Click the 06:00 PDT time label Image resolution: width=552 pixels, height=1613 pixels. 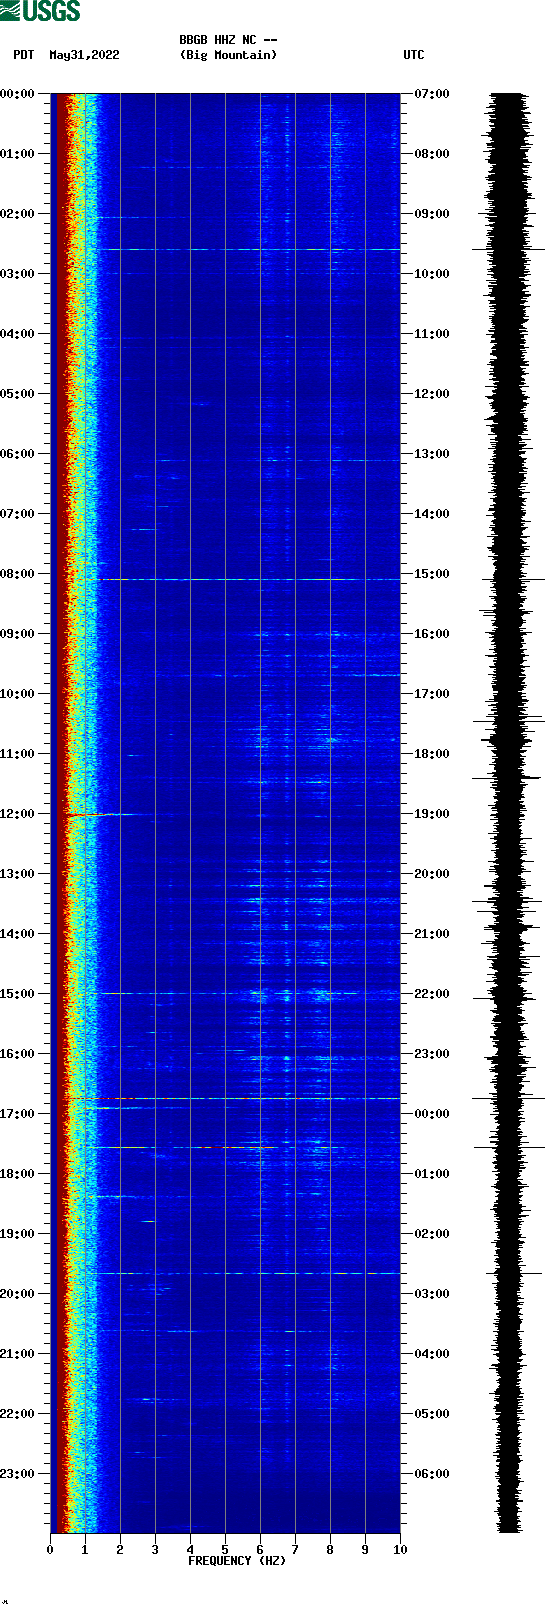(18, 454)
